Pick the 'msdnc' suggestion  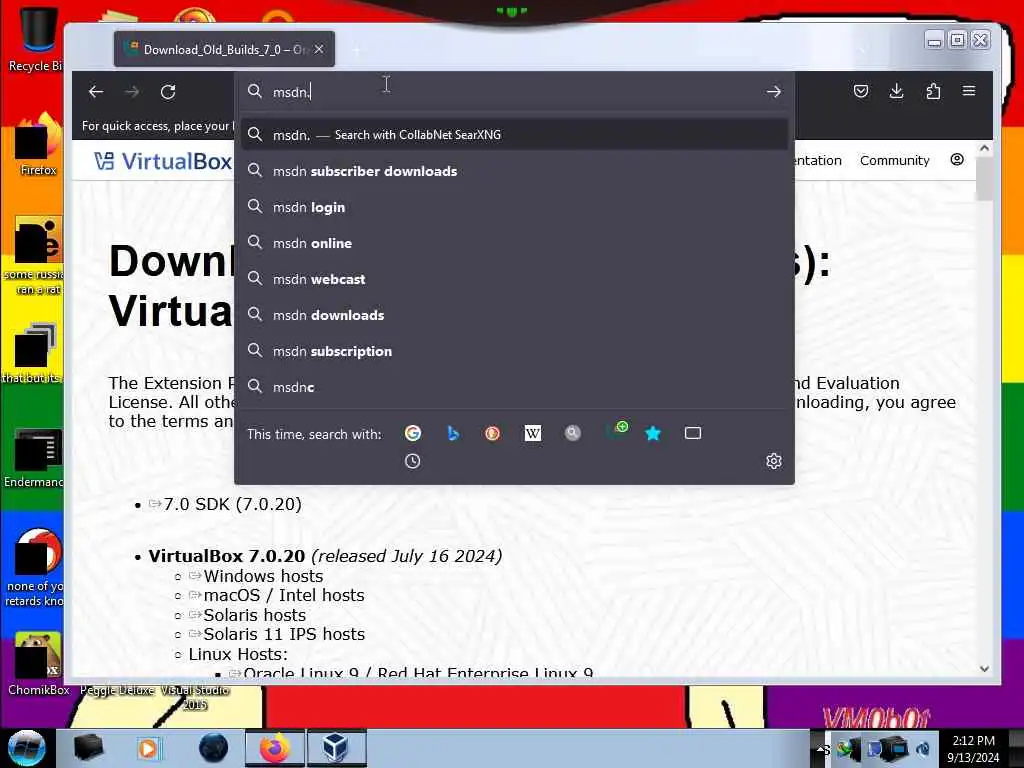pyautogui.click(x=515, y=387)
